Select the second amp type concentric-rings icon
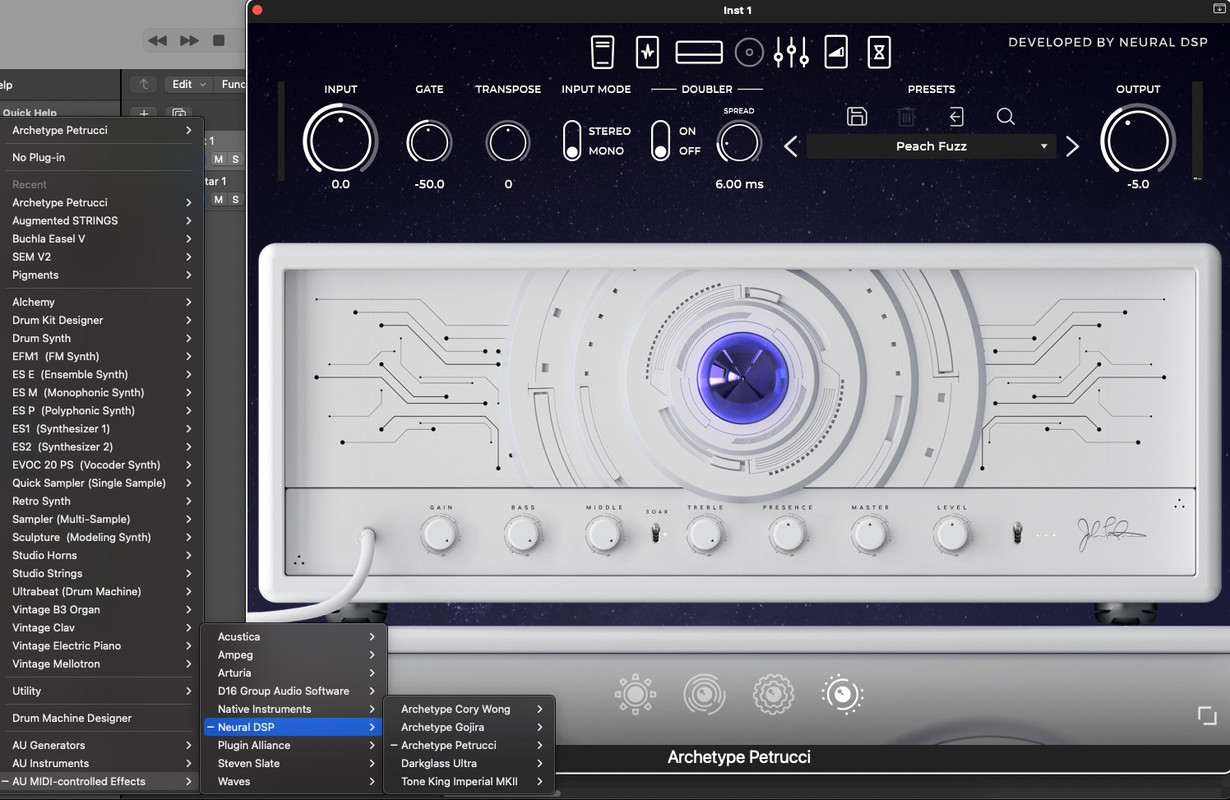The width and height of the screenshot is (1230, 800). [704, 694]
